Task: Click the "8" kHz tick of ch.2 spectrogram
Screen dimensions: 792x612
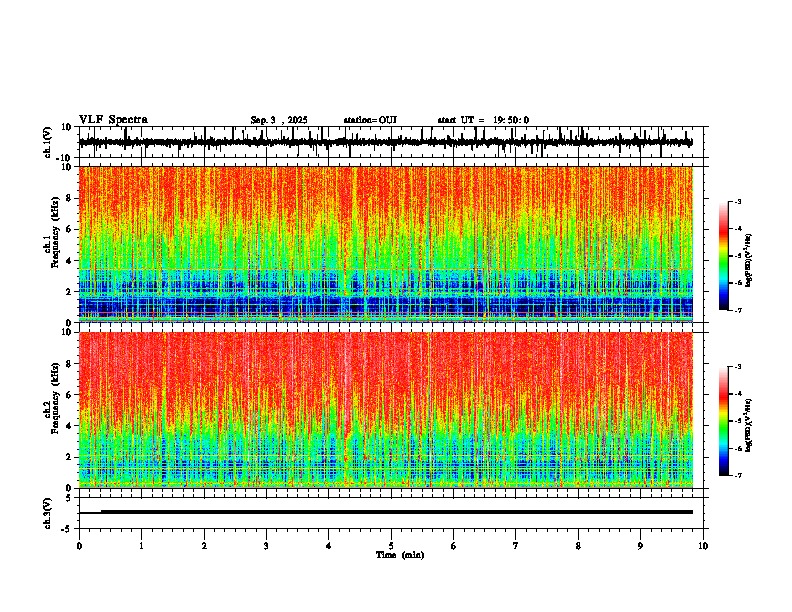Action: pos(69,364)
